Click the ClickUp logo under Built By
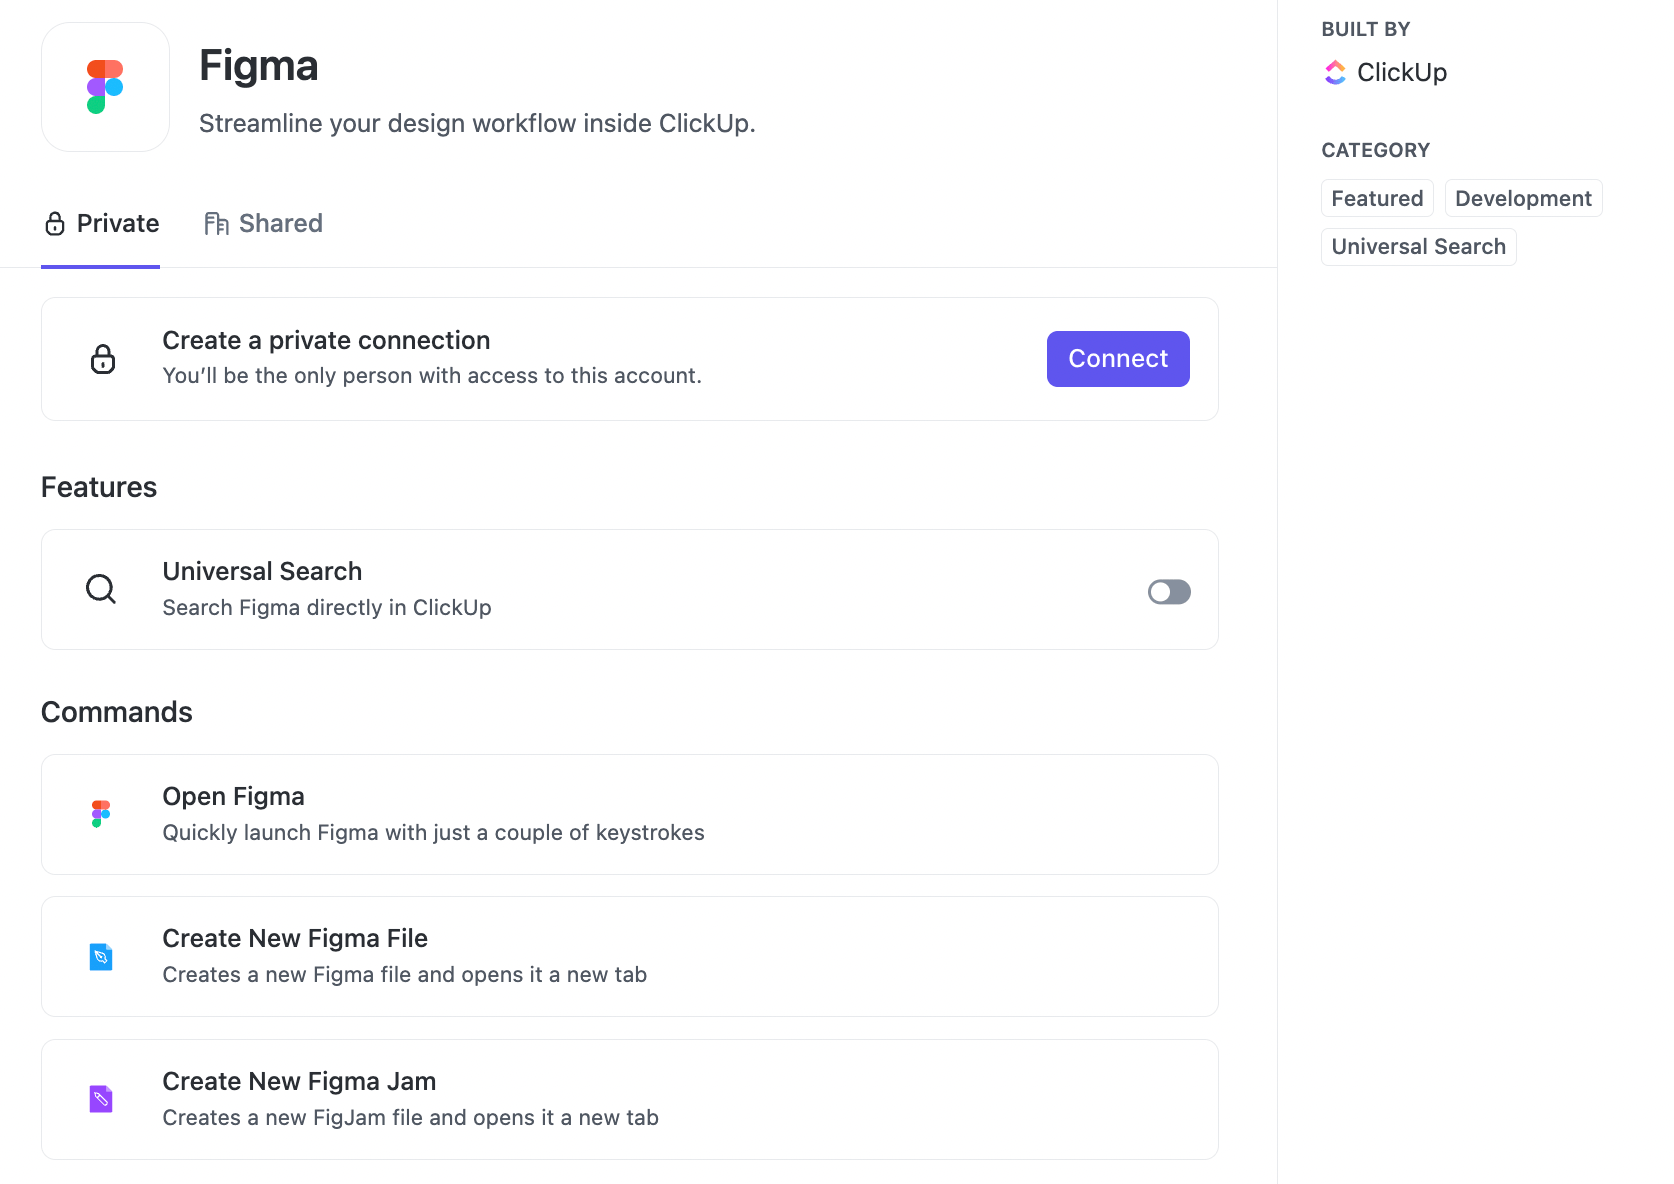The width and height of the screenshot is (1674, 1184). click(1334, 71)
